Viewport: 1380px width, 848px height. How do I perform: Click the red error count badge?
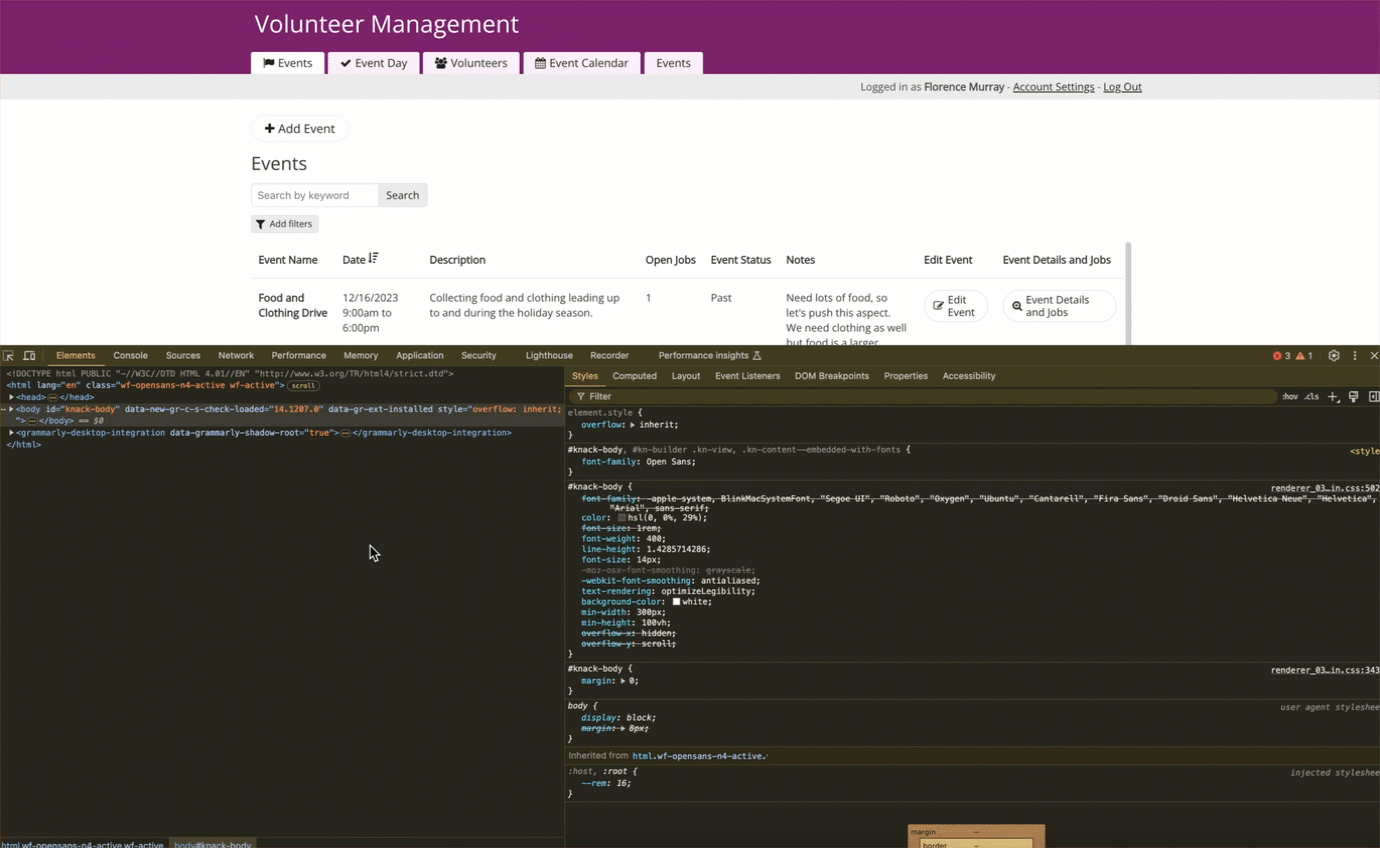[x=1281, y=356]
